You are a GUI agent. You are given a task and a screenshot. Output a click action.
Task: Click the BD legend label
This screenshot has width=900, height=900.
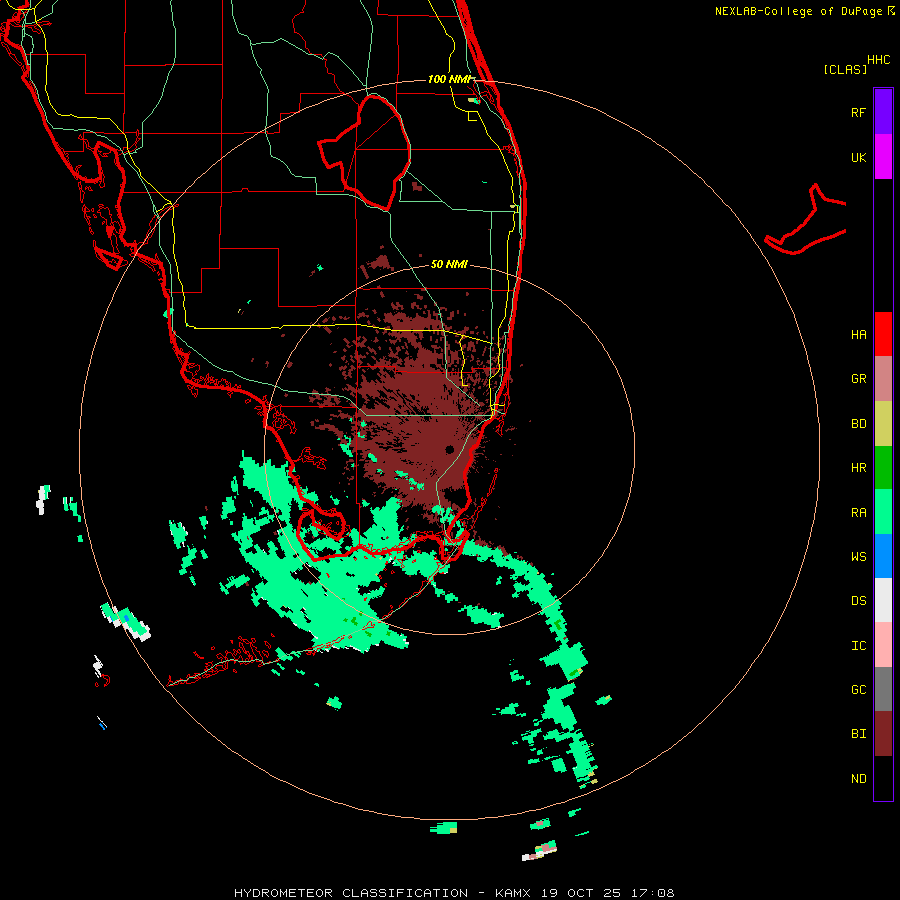[858, 424]
